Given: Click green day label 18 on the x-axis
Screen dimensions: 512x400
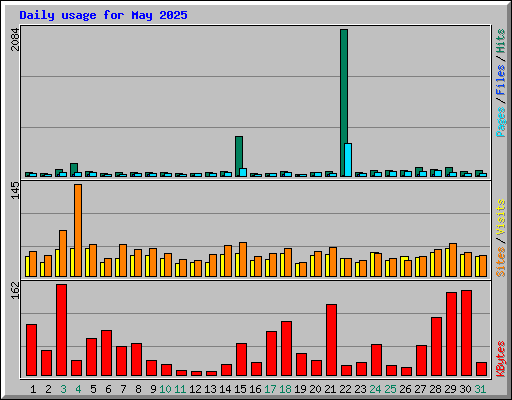Looking at the screenshot, I should [x=285, y=389].
